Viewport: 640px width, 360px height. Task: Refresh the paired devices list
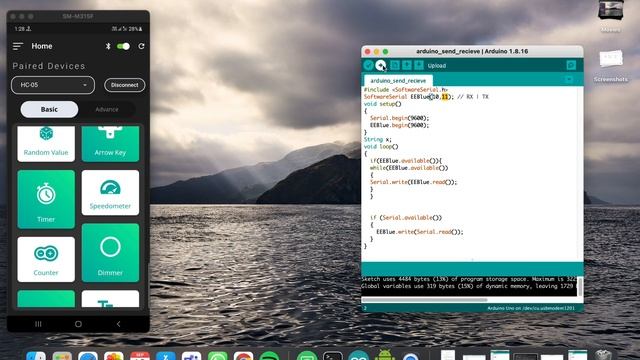click(141, 46)
